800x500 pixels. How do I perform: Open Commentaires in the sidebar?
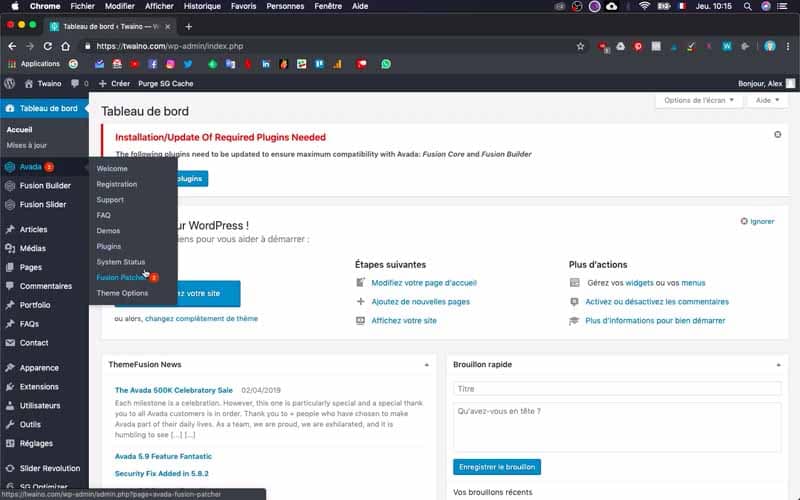coord(44,286)
